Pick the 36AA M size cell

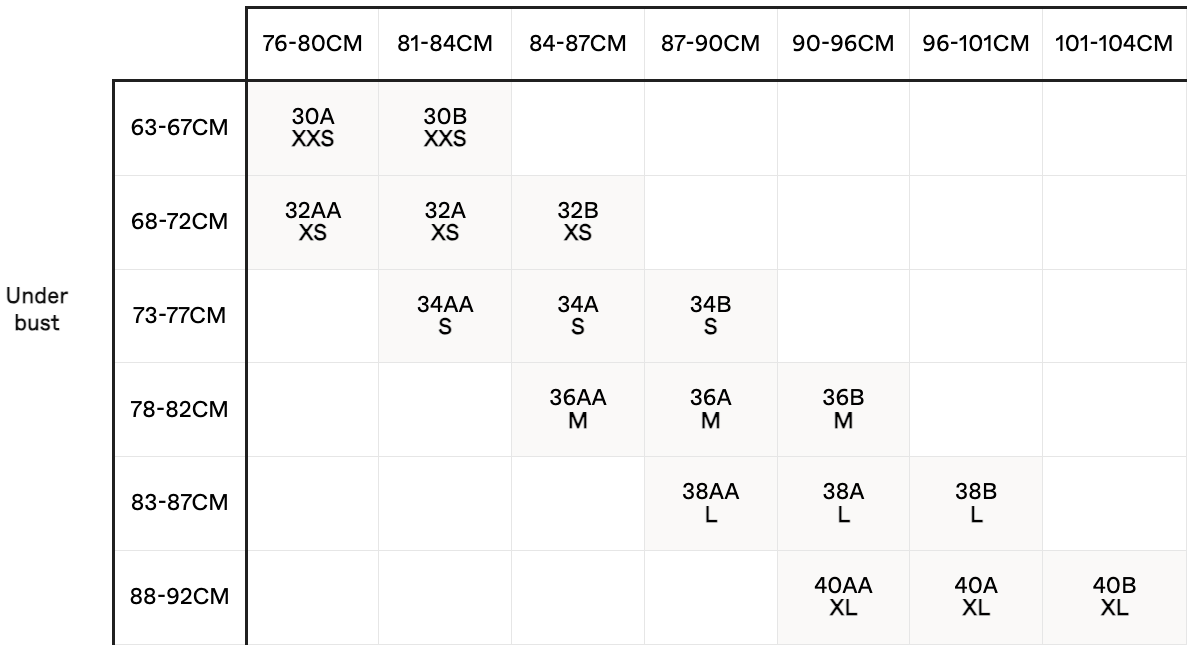click(x=578, y=409)
